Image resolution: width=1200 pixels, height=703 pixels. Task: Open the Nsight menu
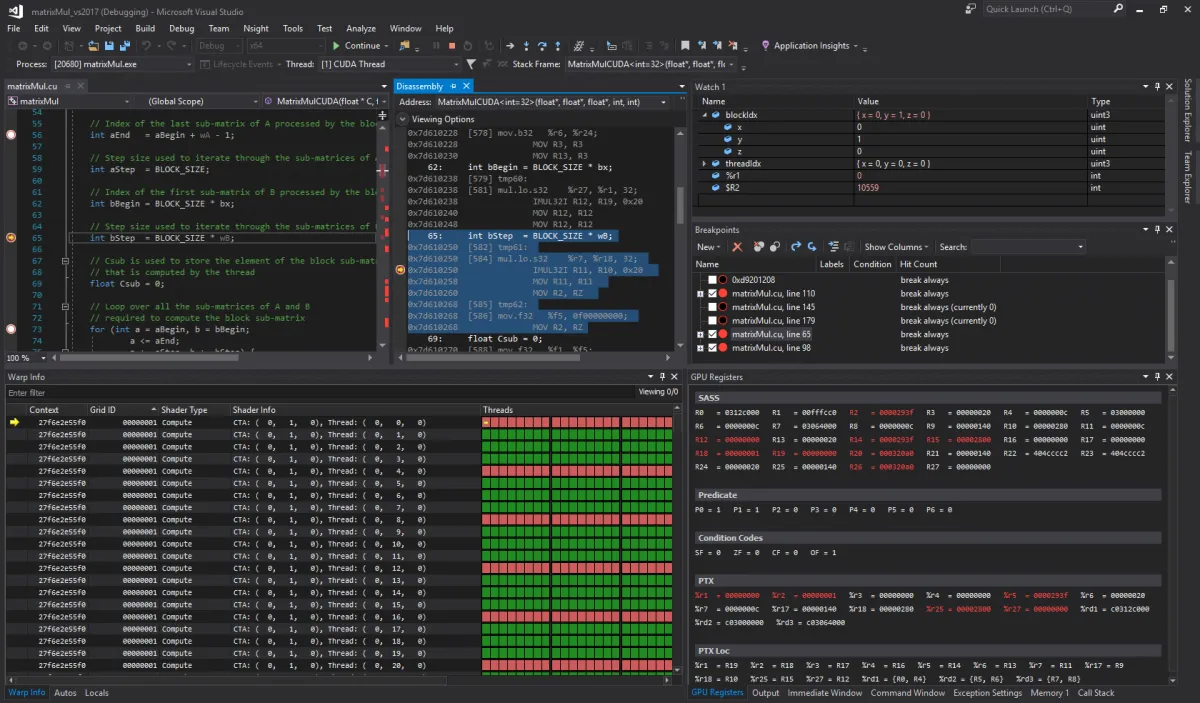tap(255, 28)
